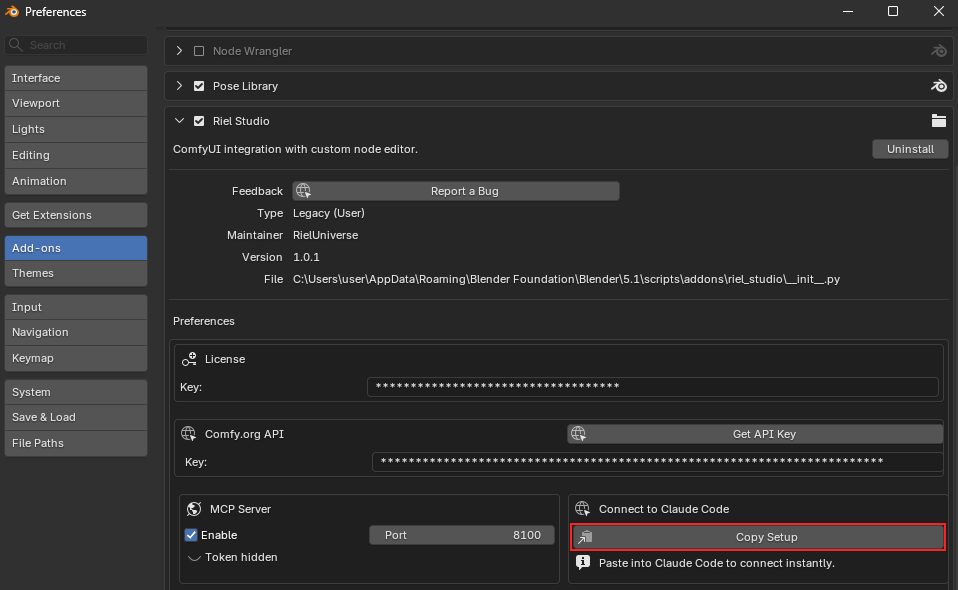Click the Port 8100 value field
The width and height of the screenshot is (958, 590).
coord(462,535)
